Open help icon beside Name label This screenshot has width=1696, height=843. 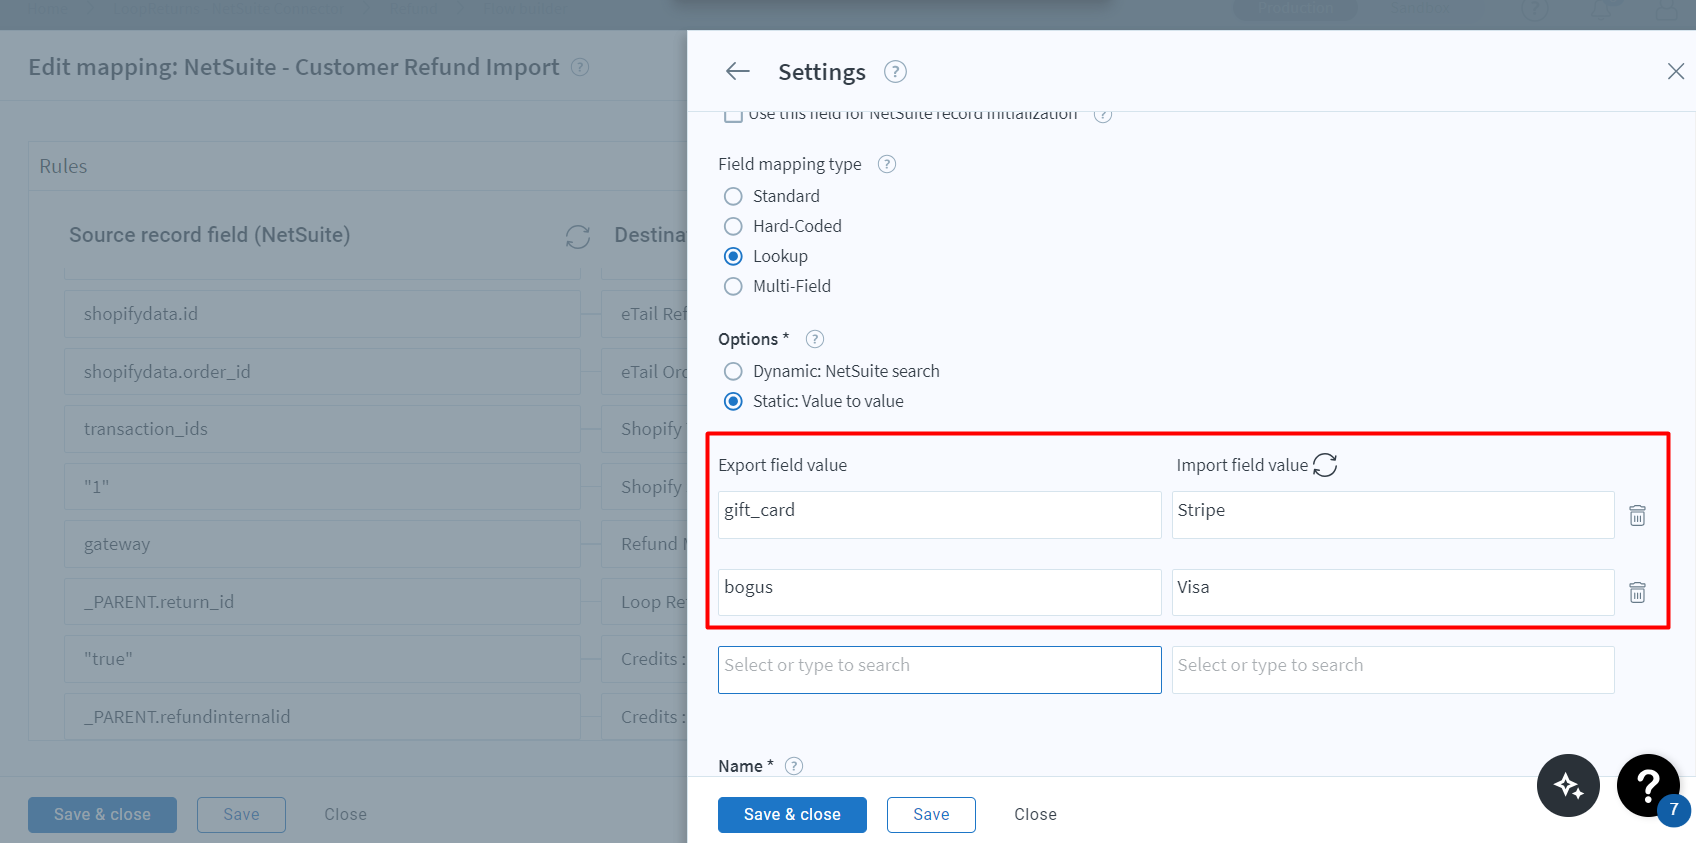point(794,766)
